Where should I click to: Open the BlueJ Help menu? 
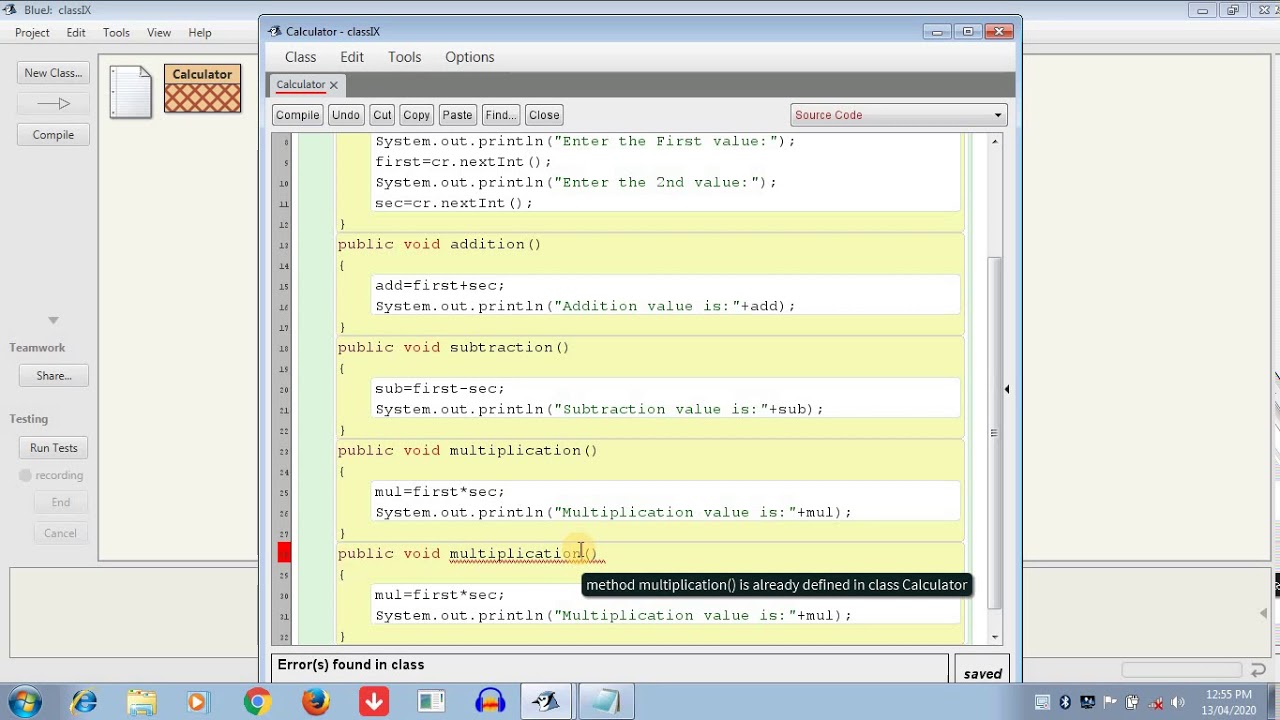point(200,33)
